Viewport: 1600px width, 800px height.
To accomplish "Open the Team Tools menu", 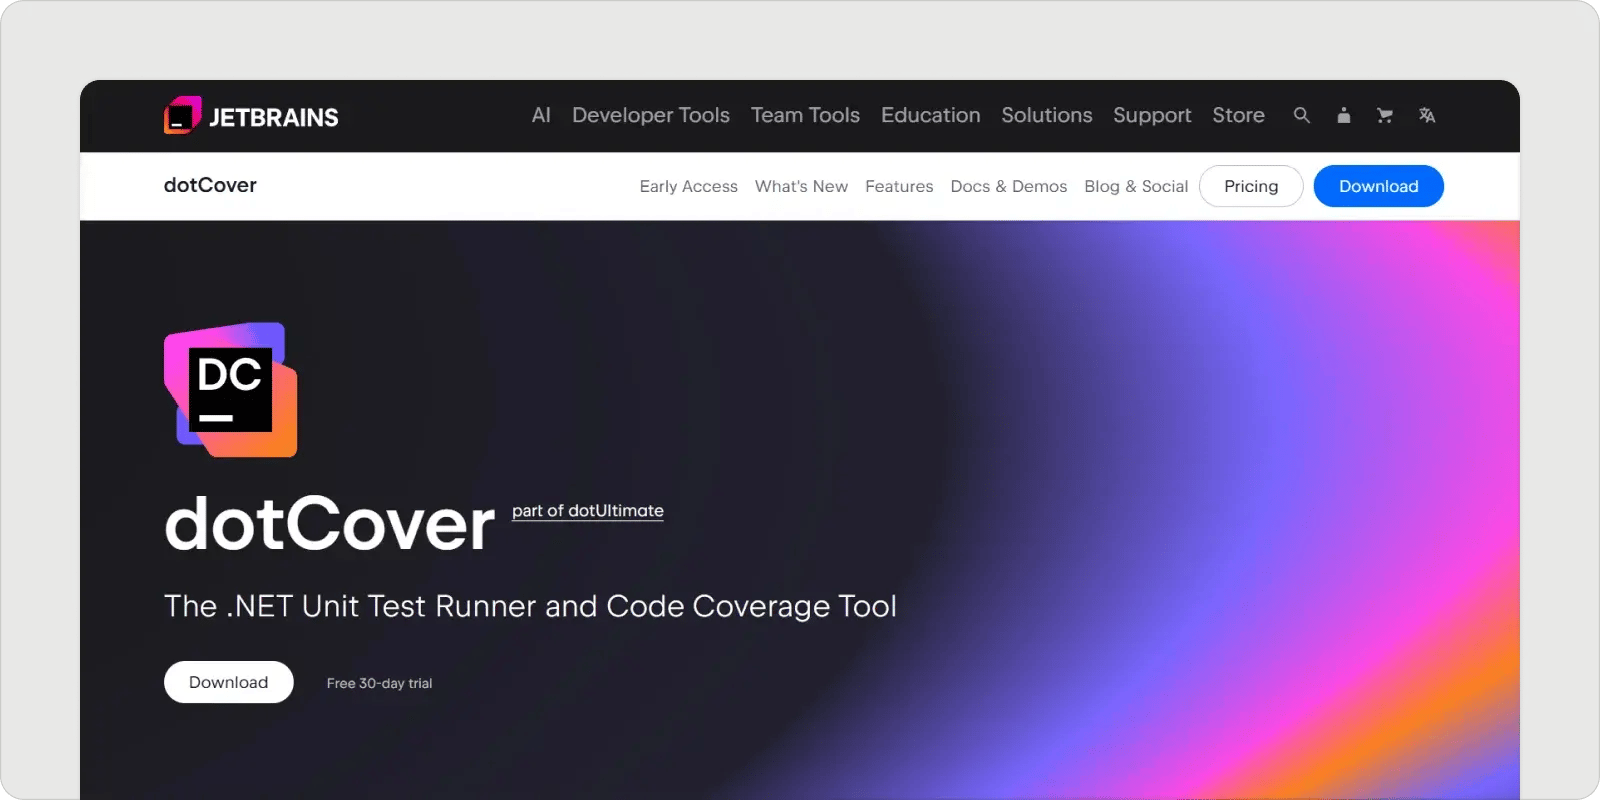I will [805, 115].
